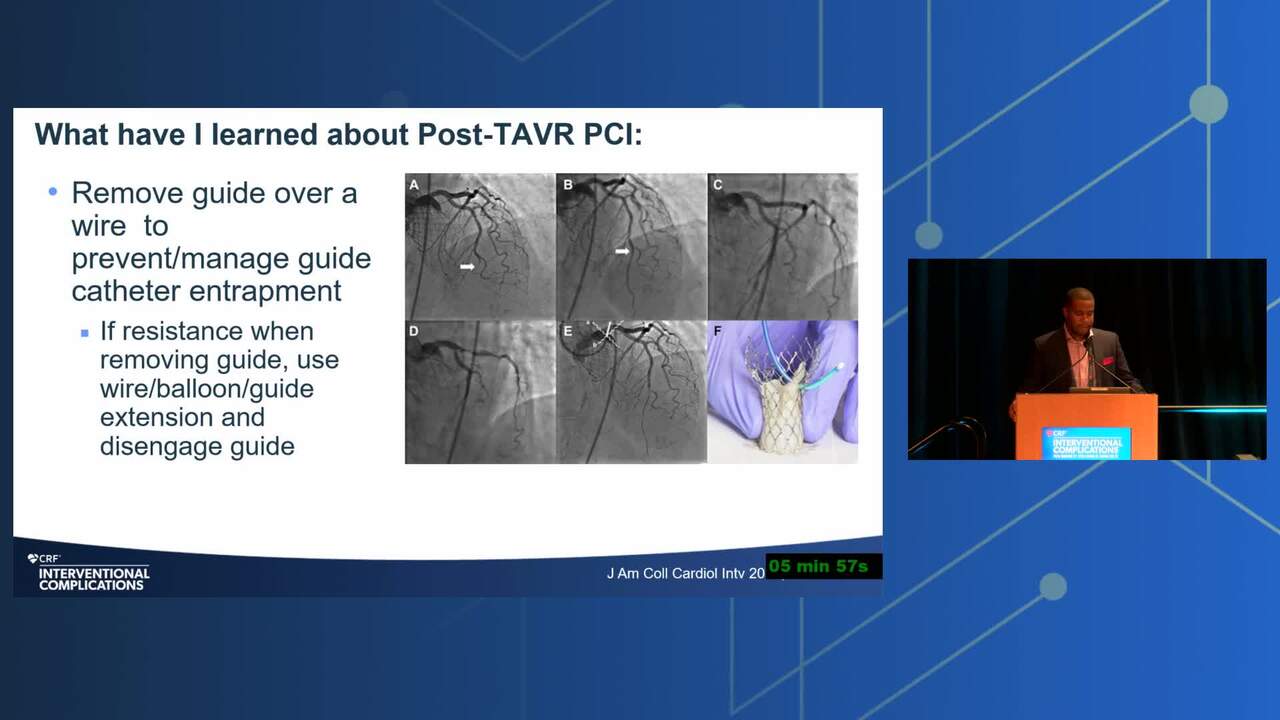Click the podium Interventional Complications sign
The width and height of the screenshot is (1280, 720).
coord(1086,443)
